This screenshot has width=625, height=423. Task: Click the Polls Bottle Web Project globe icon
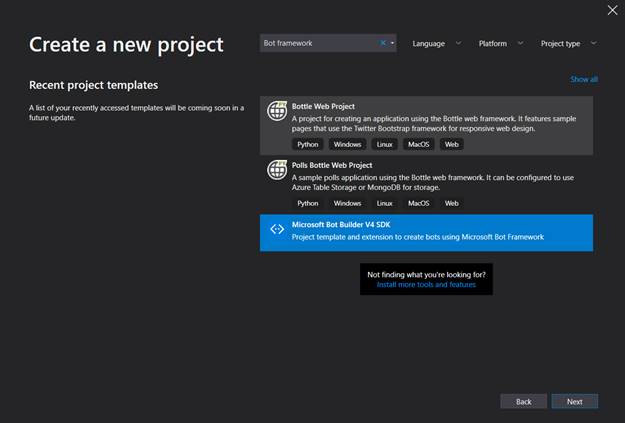pyautogui.click(x=277, y=170)
